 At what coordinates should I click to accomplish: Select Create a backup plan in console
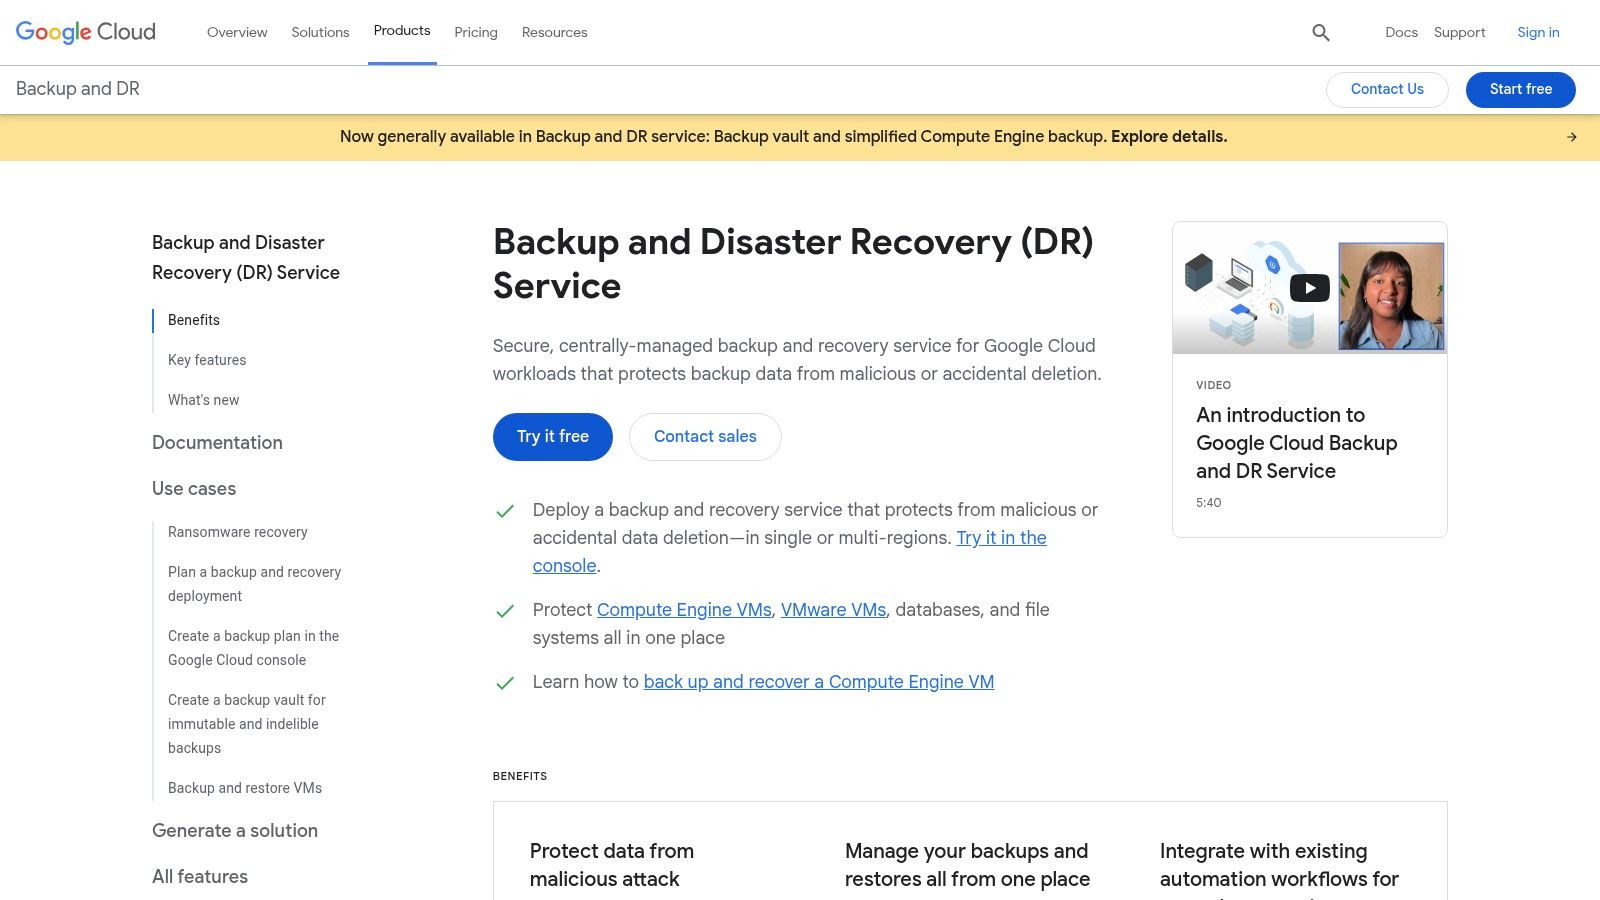click(254, 648)
